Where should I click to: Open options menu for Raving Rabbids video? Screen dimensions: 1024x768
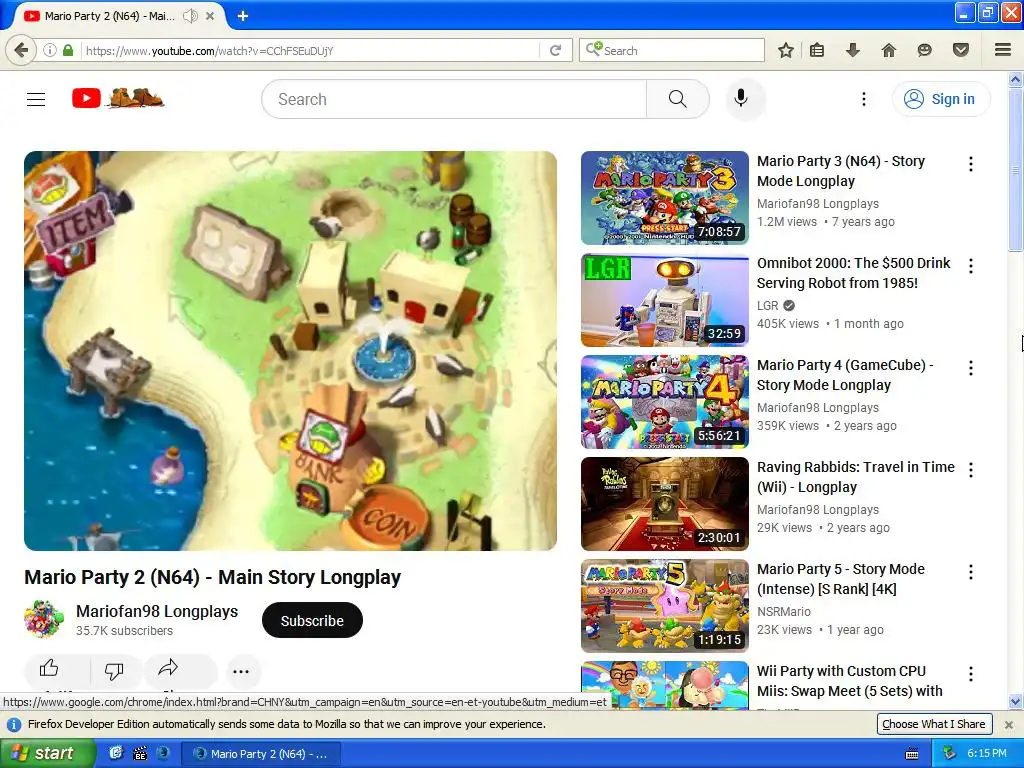click(x=971, y=470)
